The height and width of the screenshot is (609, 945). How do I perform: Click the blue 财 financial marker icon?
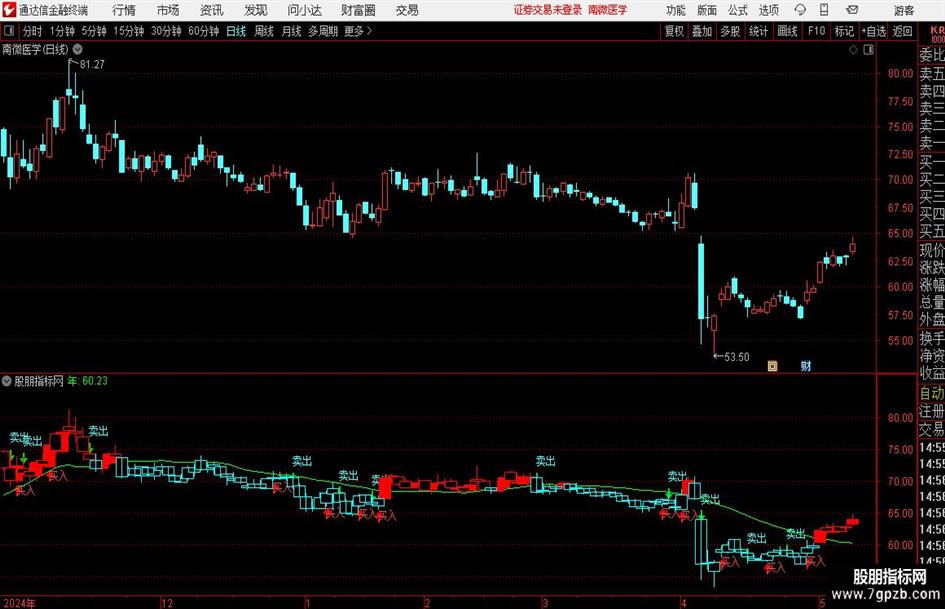point(806,366)
